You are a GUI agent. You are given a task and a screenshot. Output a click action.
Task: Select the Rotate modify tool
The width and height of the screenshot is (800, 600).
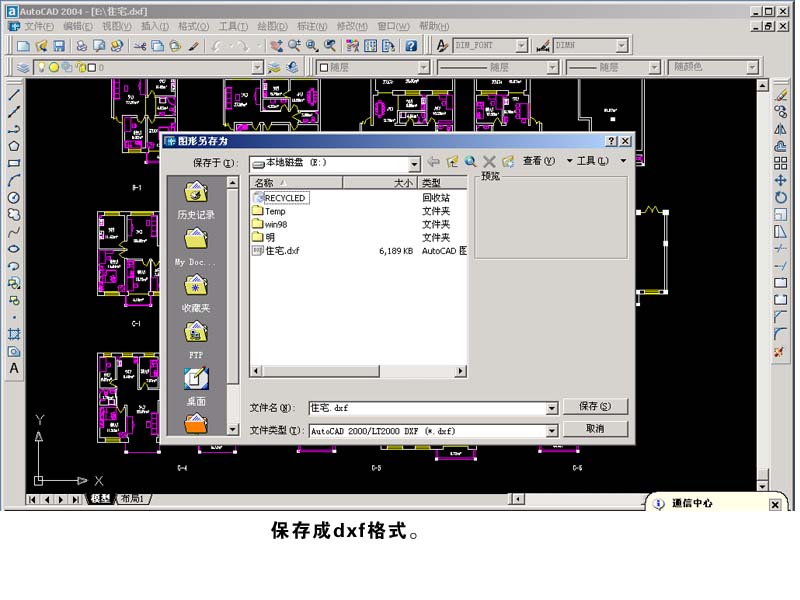coord(780,197)
